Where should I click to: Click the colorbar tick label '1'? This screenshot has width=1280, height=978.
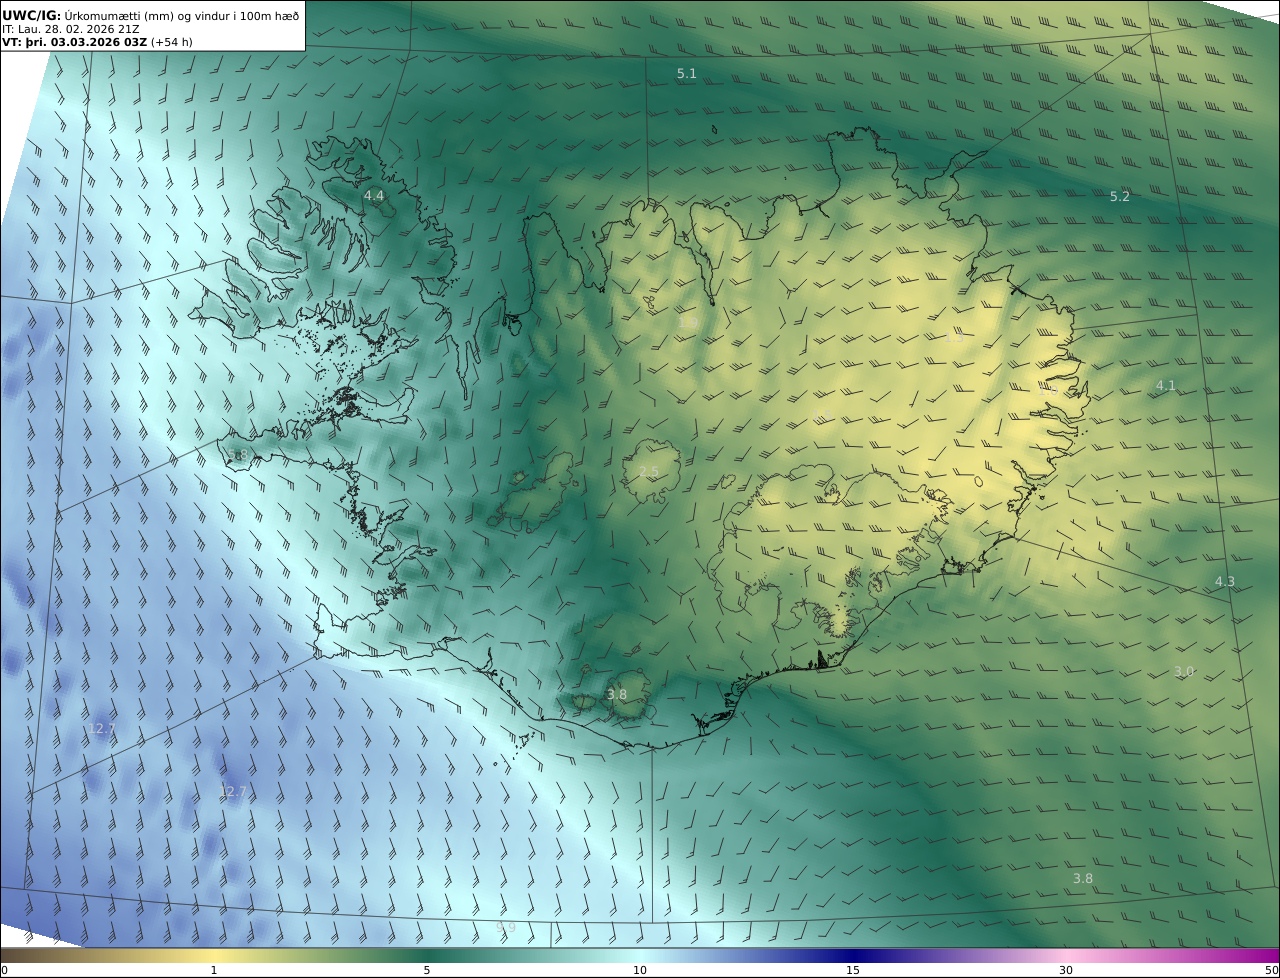point(214,970)
